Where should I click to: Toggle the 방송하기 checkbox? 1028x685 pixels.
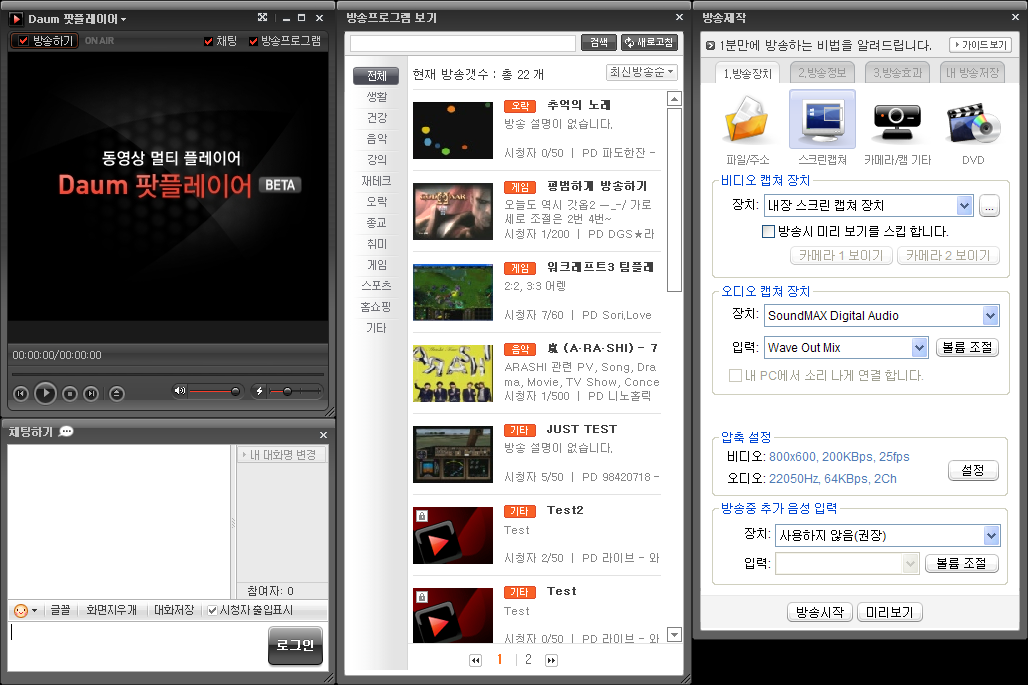(24, 41)
